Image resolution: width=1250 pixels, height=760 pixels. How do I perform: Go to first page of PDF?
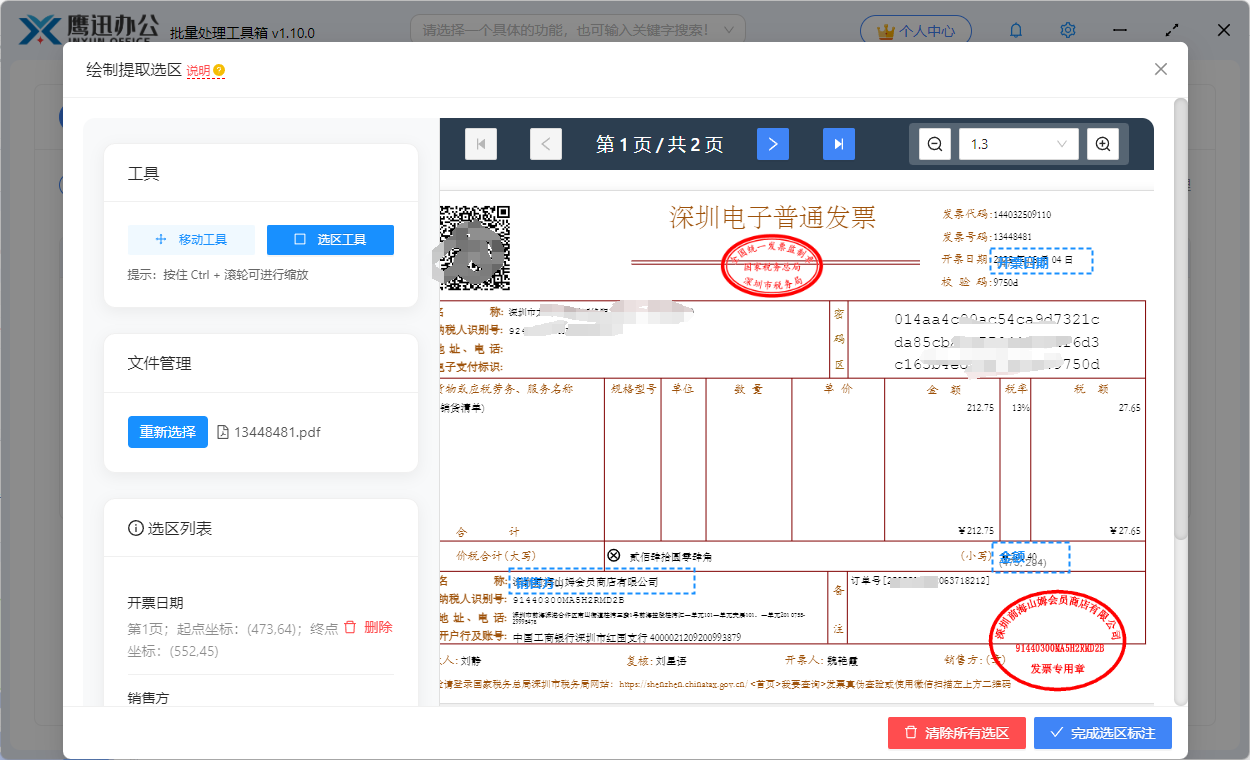(481, 144)
